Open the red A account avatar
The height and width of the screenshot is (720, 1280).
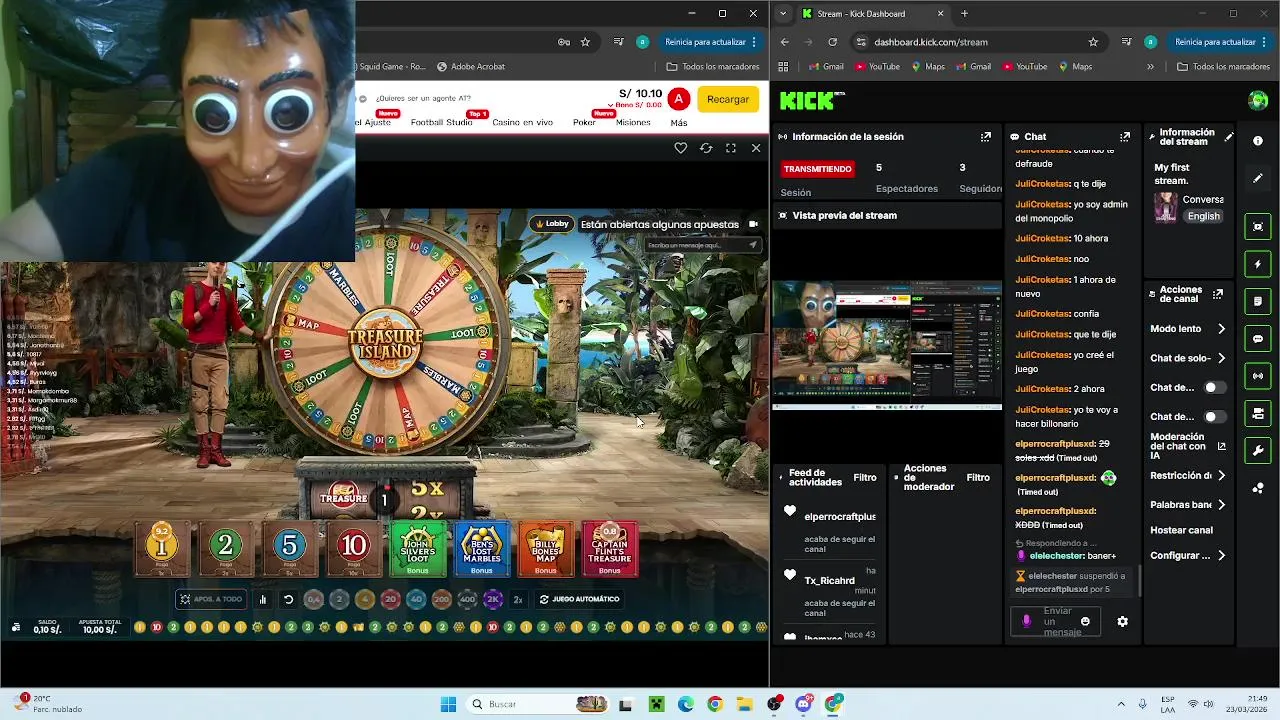click(x=678, y=99)
